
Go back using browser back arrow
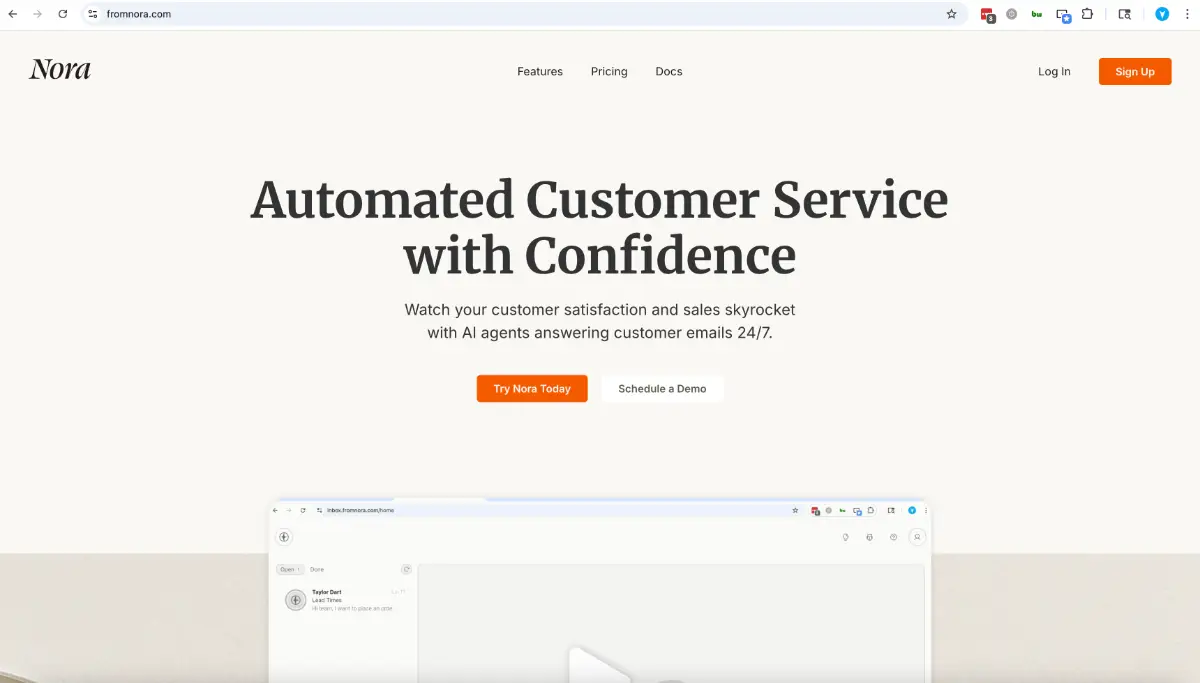[x=13, y=14]
